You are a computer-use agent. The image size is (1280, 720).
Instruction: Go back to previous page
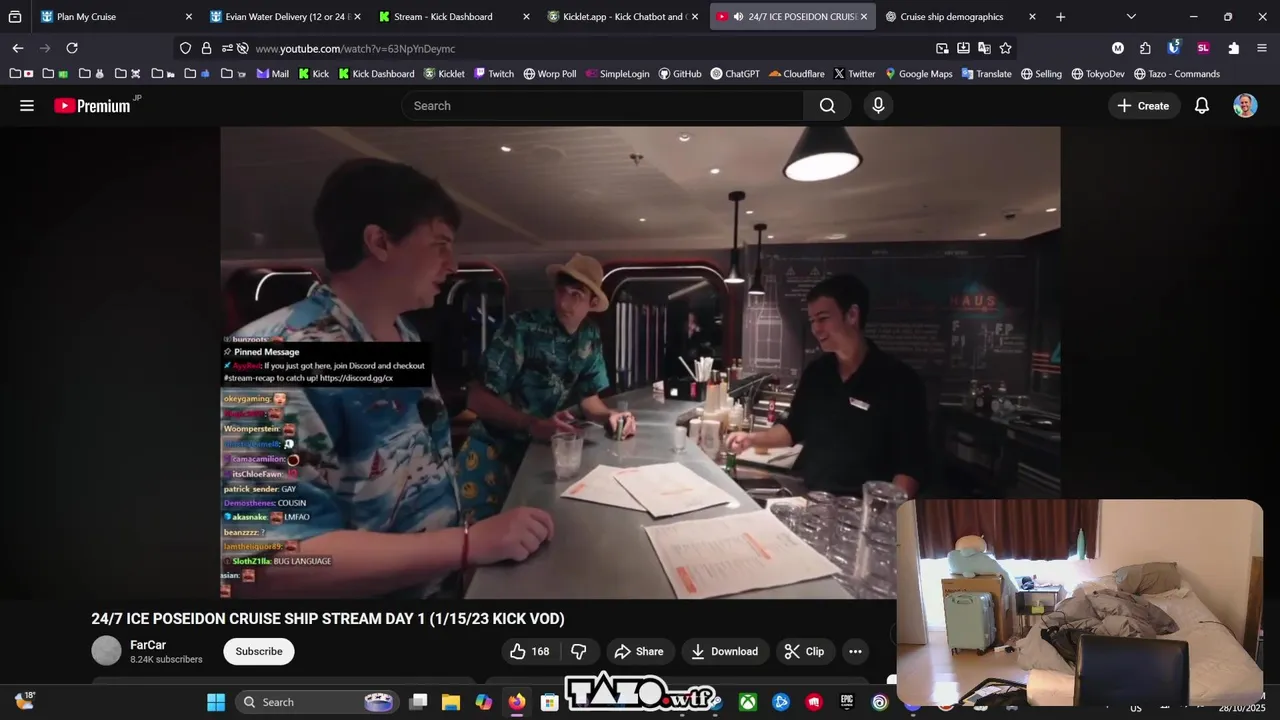click(x=18, y=48)
